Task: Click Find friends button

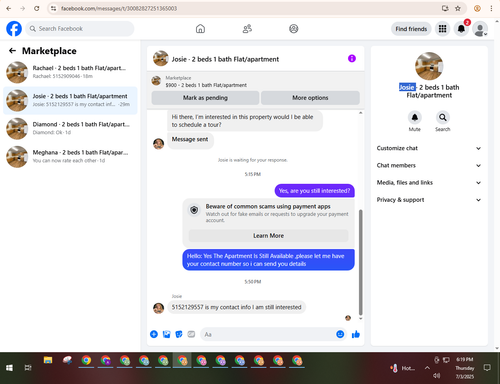Action: [x=411, y=29]
